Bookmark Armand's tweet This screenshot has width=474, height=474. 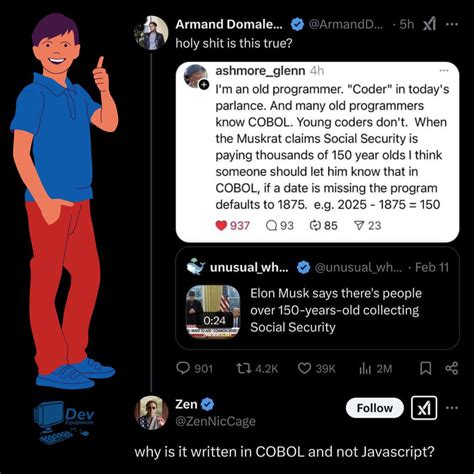[426, 368]
